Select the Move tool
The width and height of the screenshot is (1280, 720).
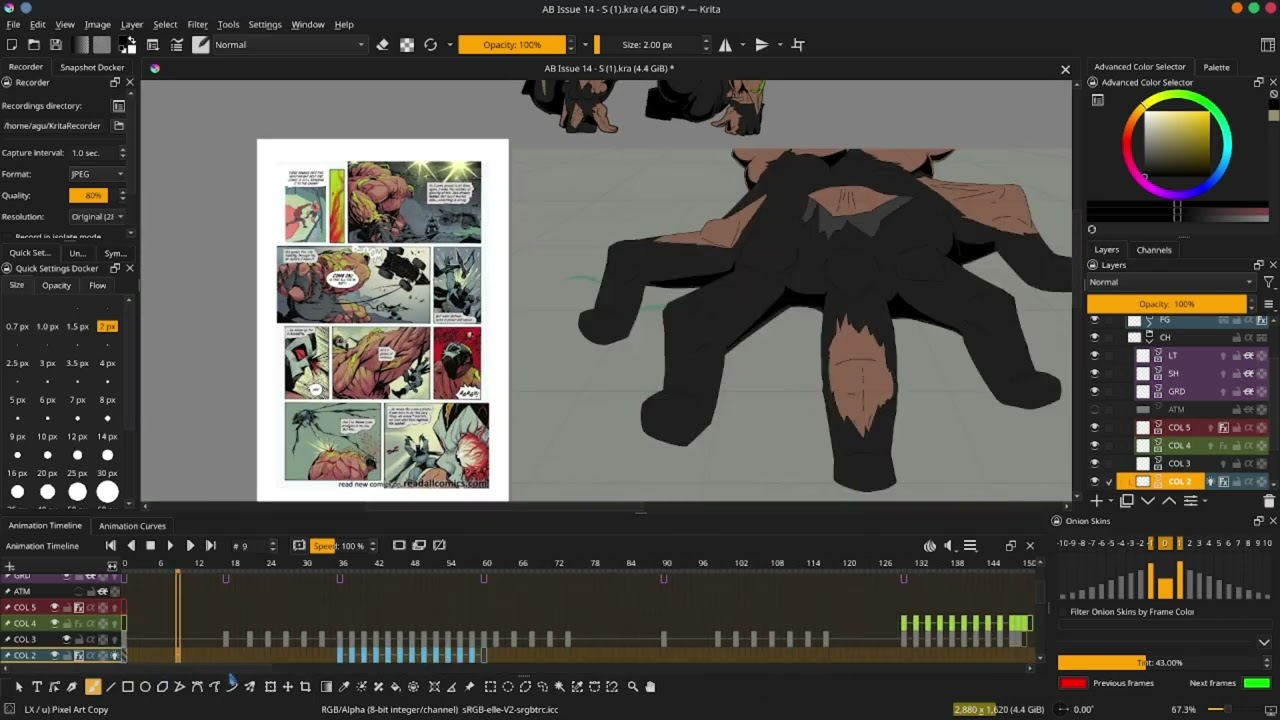pyautogui.click(x=288, y=687)
